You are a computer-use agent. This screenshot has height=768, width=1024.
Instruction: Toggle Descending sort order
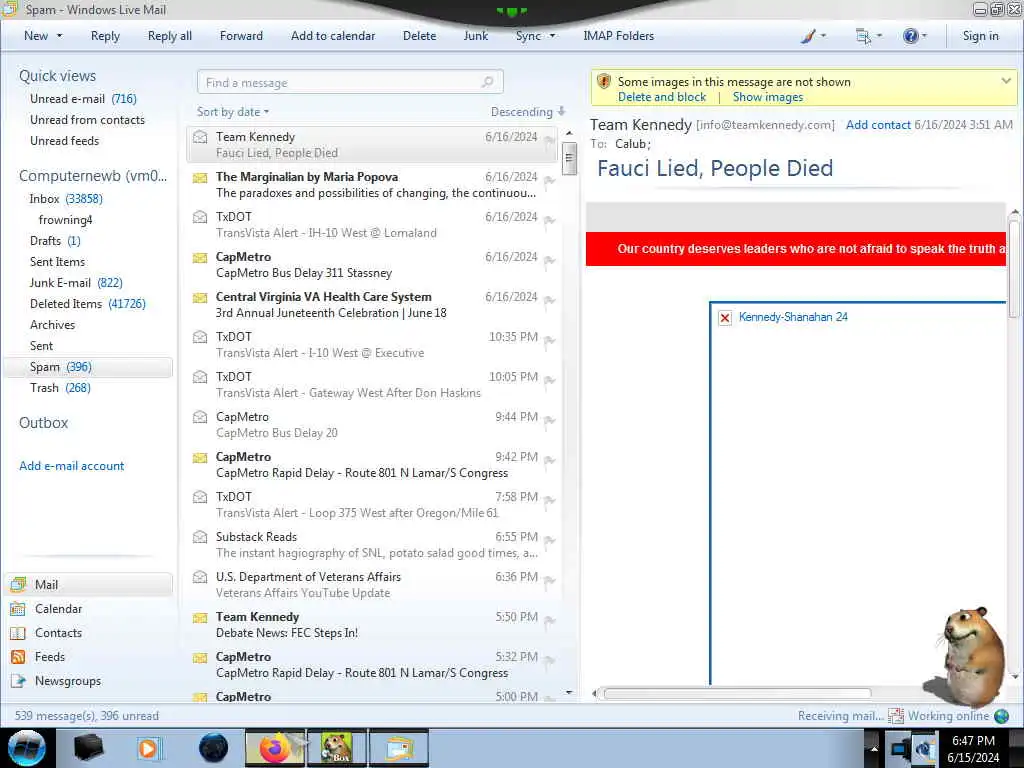(x=528, y=112)
